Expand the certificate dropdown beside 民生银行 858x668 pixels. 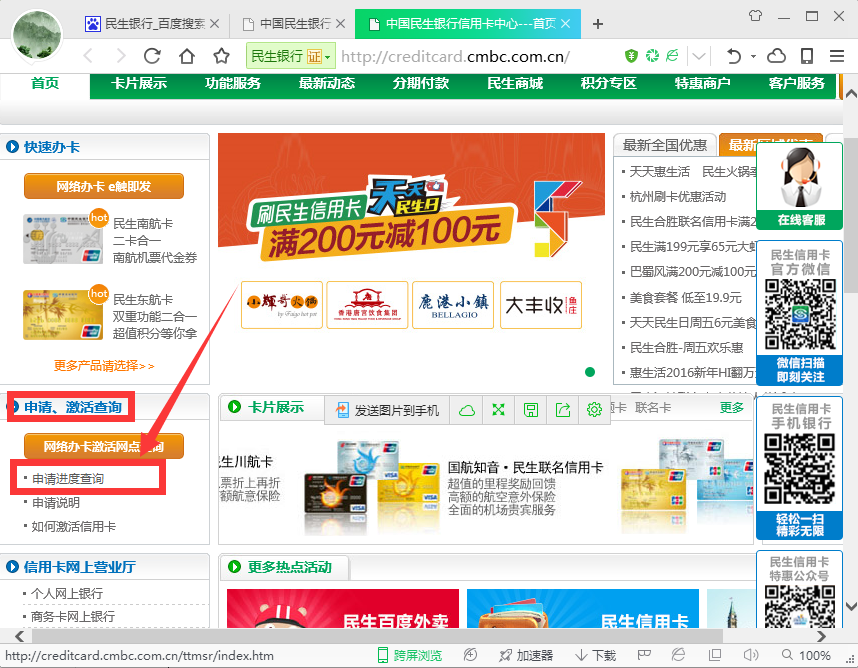pos(327,57)
